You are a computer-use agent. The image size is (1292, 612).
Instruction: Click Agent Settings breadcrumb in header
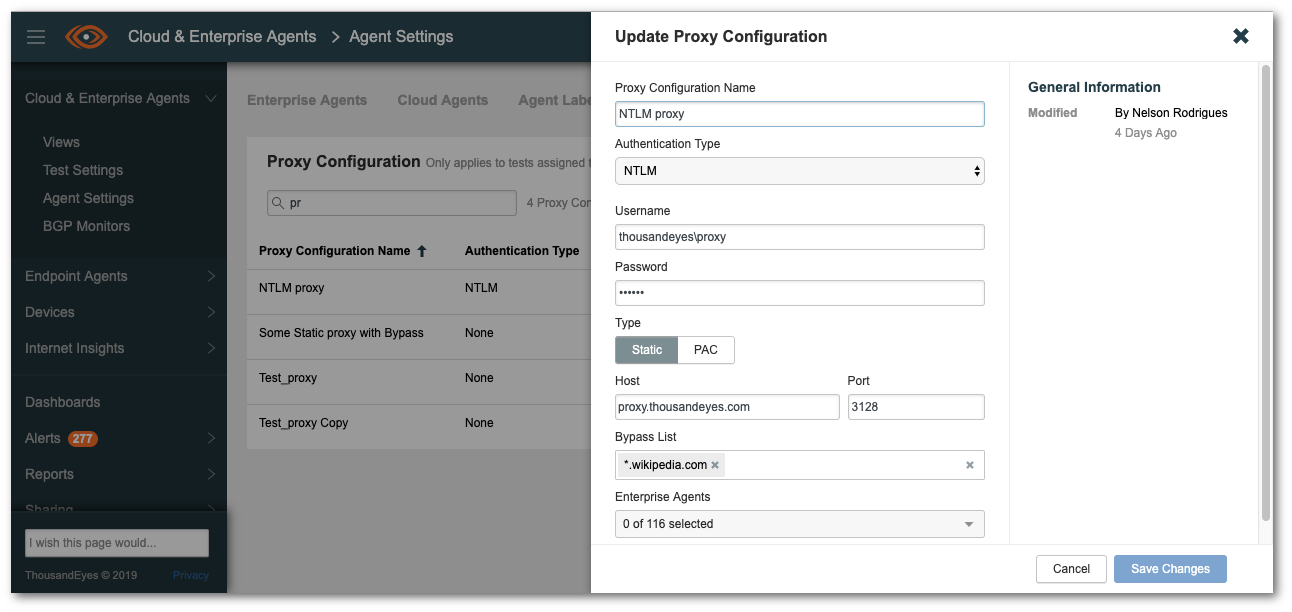[401, 37]
